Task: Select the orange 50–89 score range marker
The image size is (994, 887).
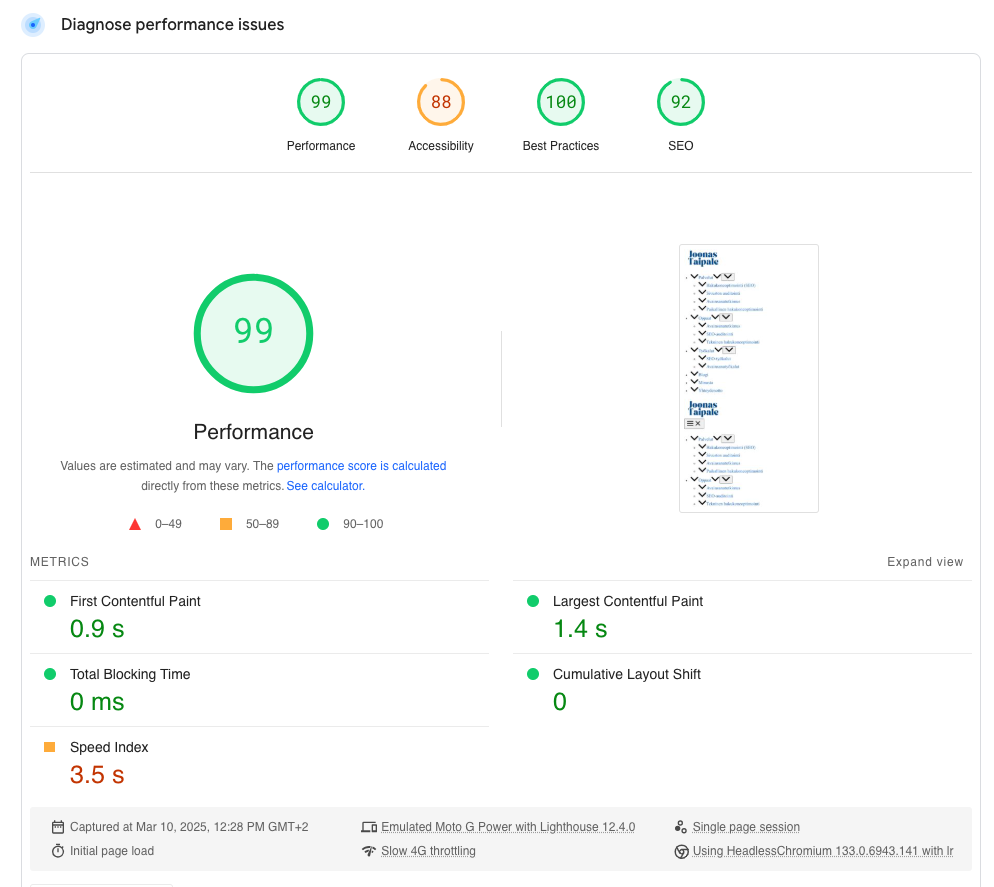Action: 225,523
